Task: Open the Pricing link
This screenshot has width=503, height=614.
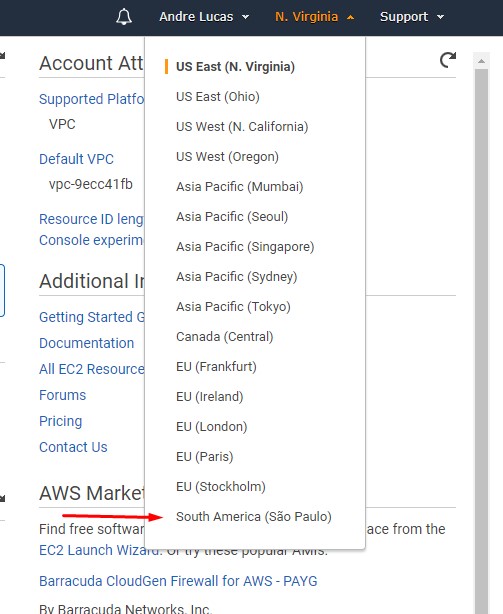Action: tap(60, 421)
